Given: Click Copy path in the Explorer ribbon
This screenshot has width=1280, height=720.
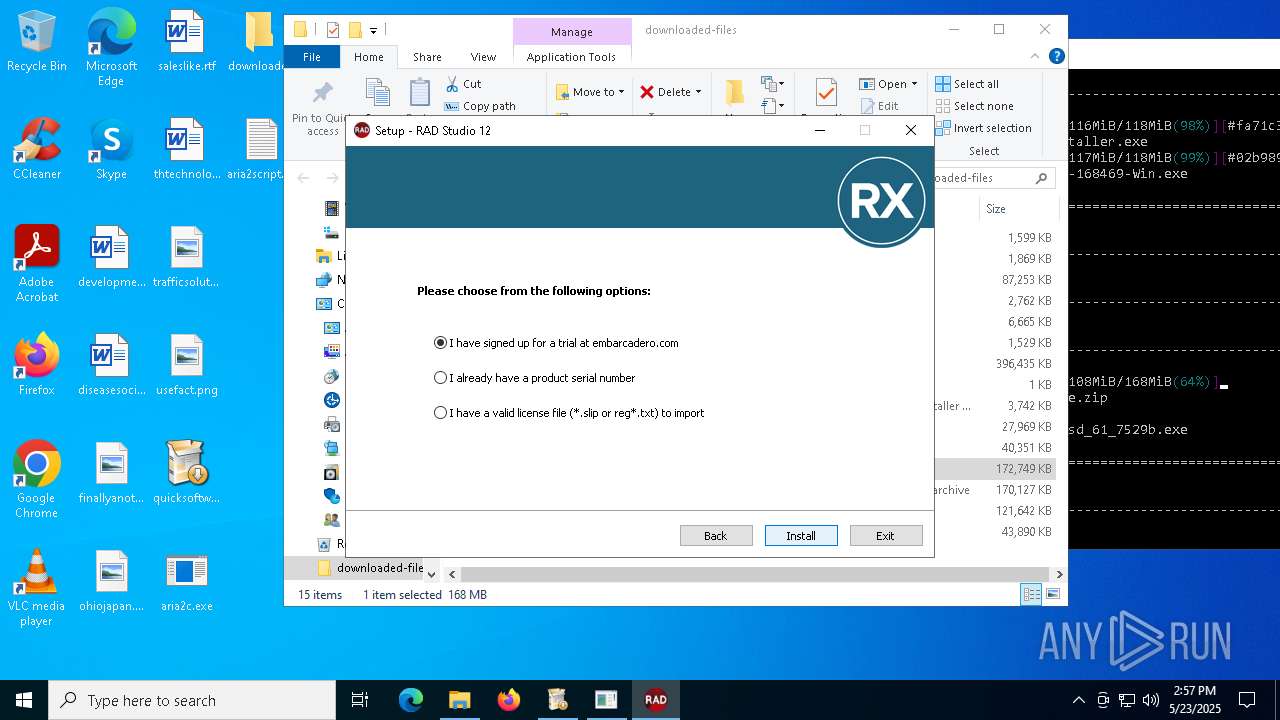Looking at the screenshot, I should (480, 106).
